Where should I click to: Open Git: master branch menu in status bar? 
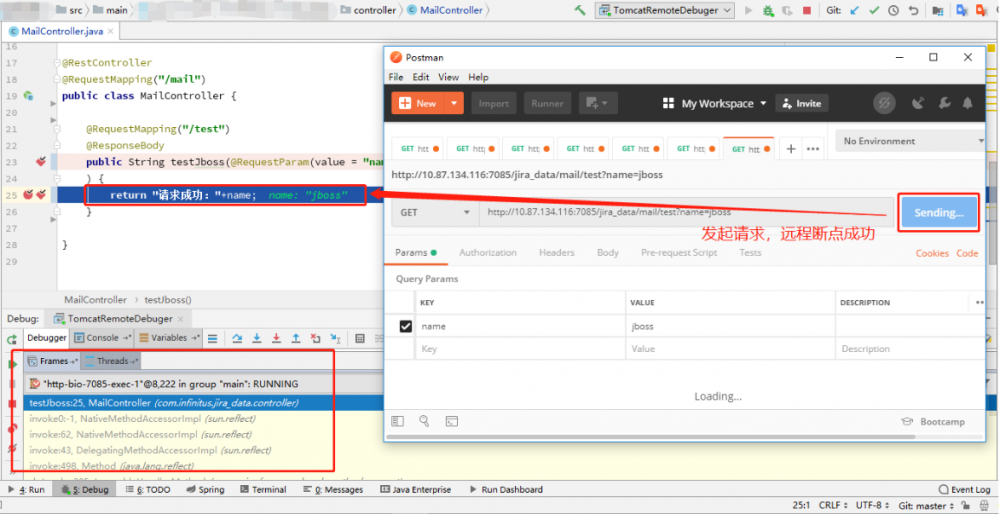[926, 506]
